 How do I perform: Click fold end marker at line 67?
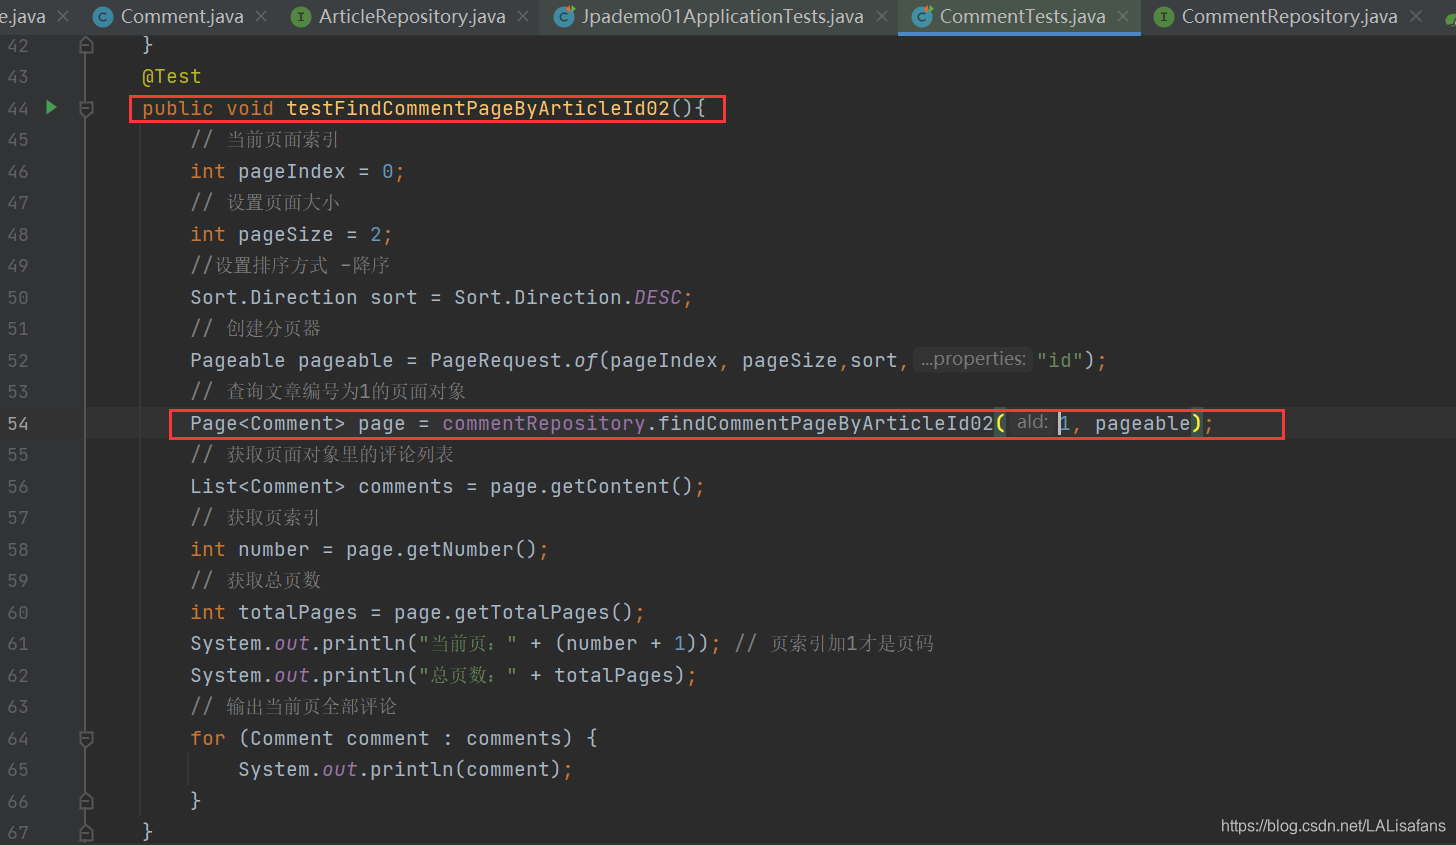(86, 832)
